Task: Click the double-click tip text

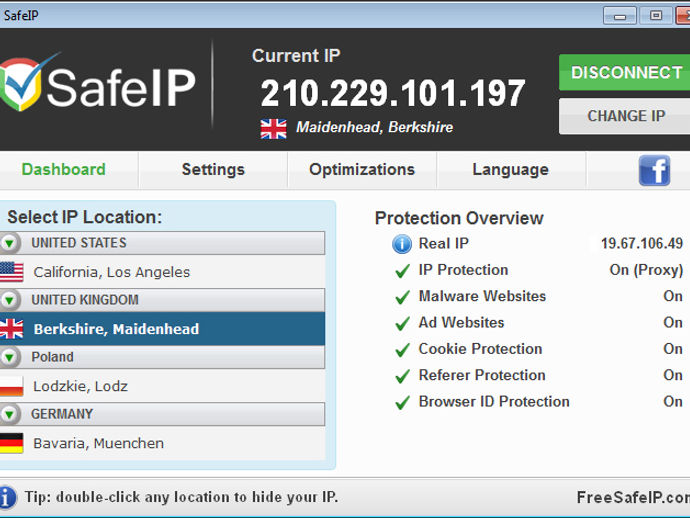Action: coord(181,497)
